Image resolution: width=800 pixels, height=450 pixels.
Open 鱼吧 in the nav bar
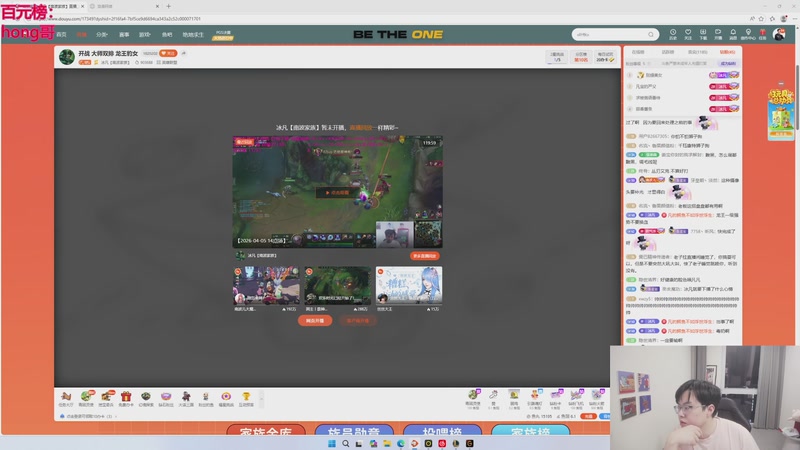167,35
